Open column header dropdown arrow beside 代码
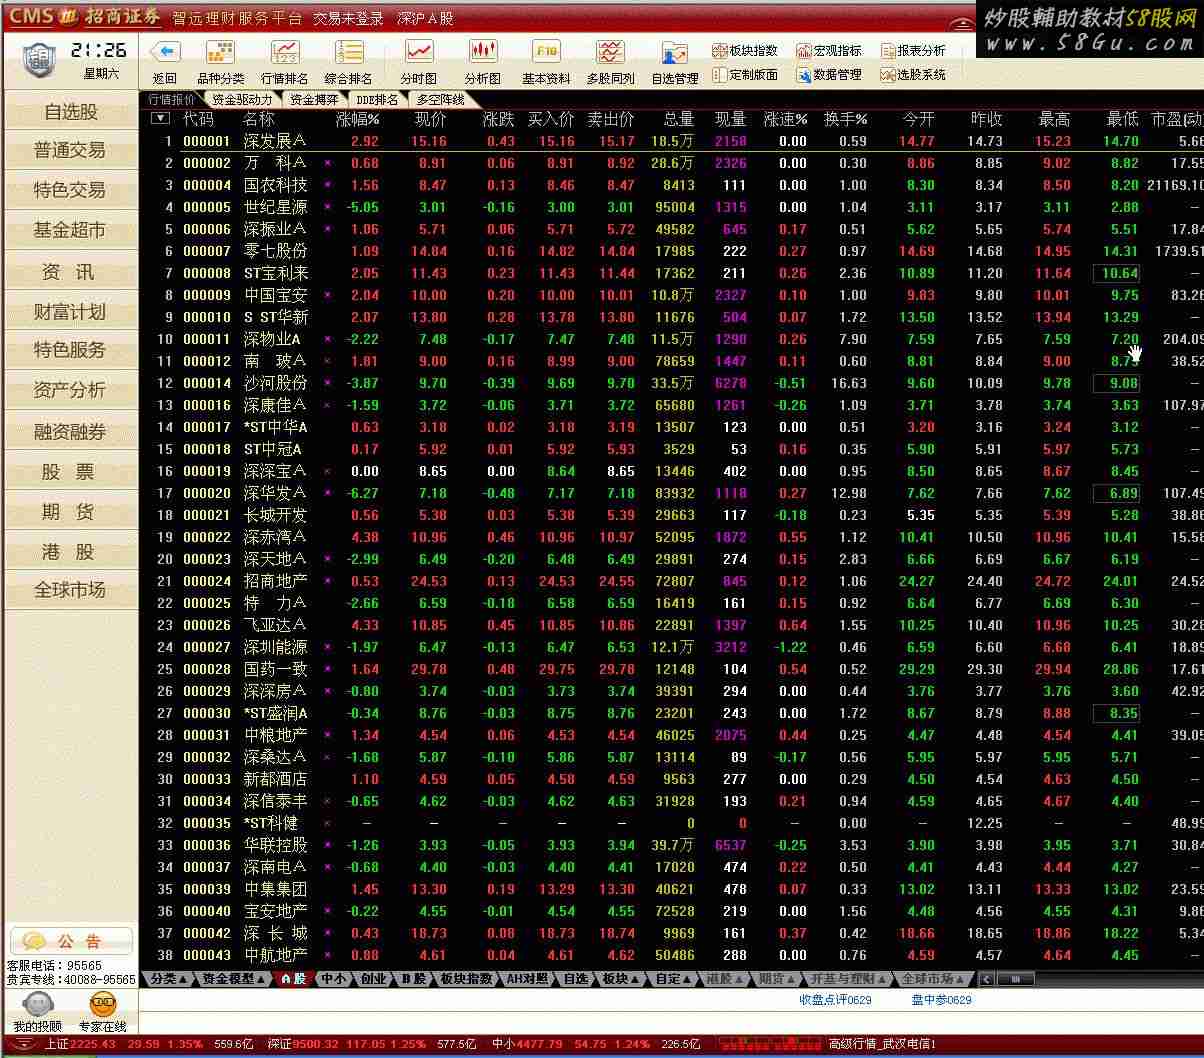The height and width of the screenshot is (1058, 1204). pos(160,118)
